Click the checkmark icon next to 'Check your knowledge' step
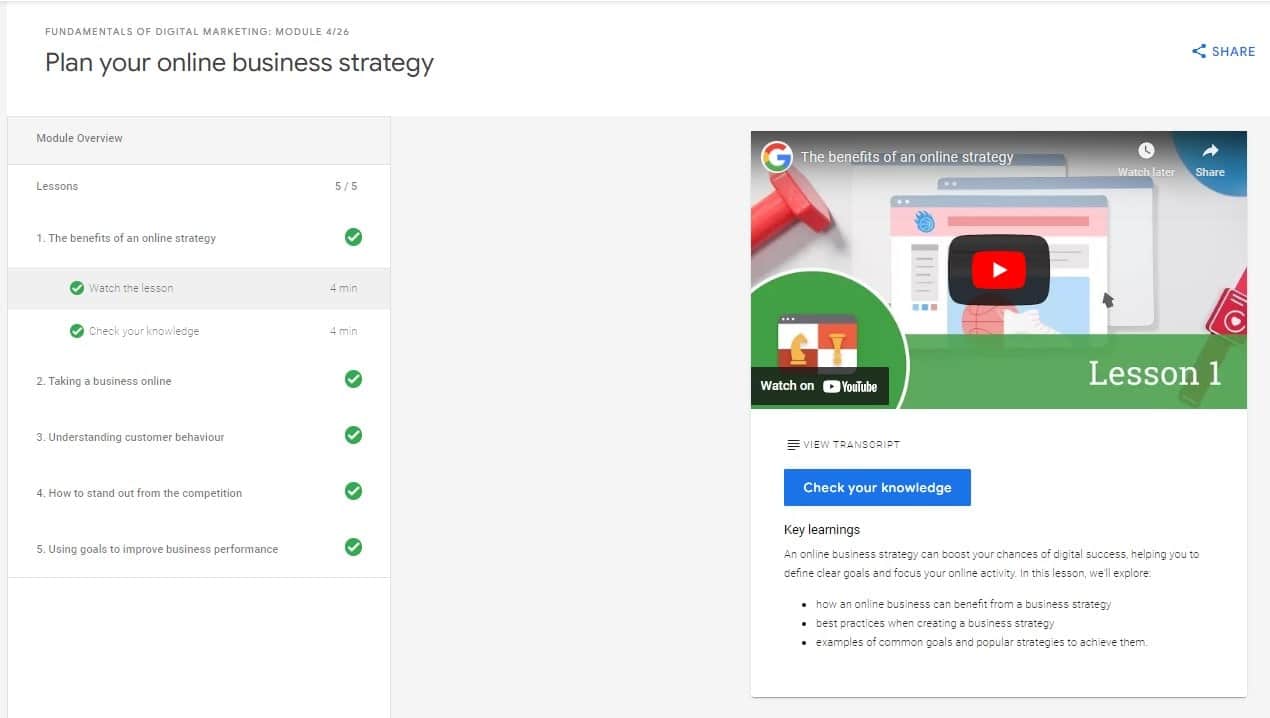 click(x=77, y=330)
